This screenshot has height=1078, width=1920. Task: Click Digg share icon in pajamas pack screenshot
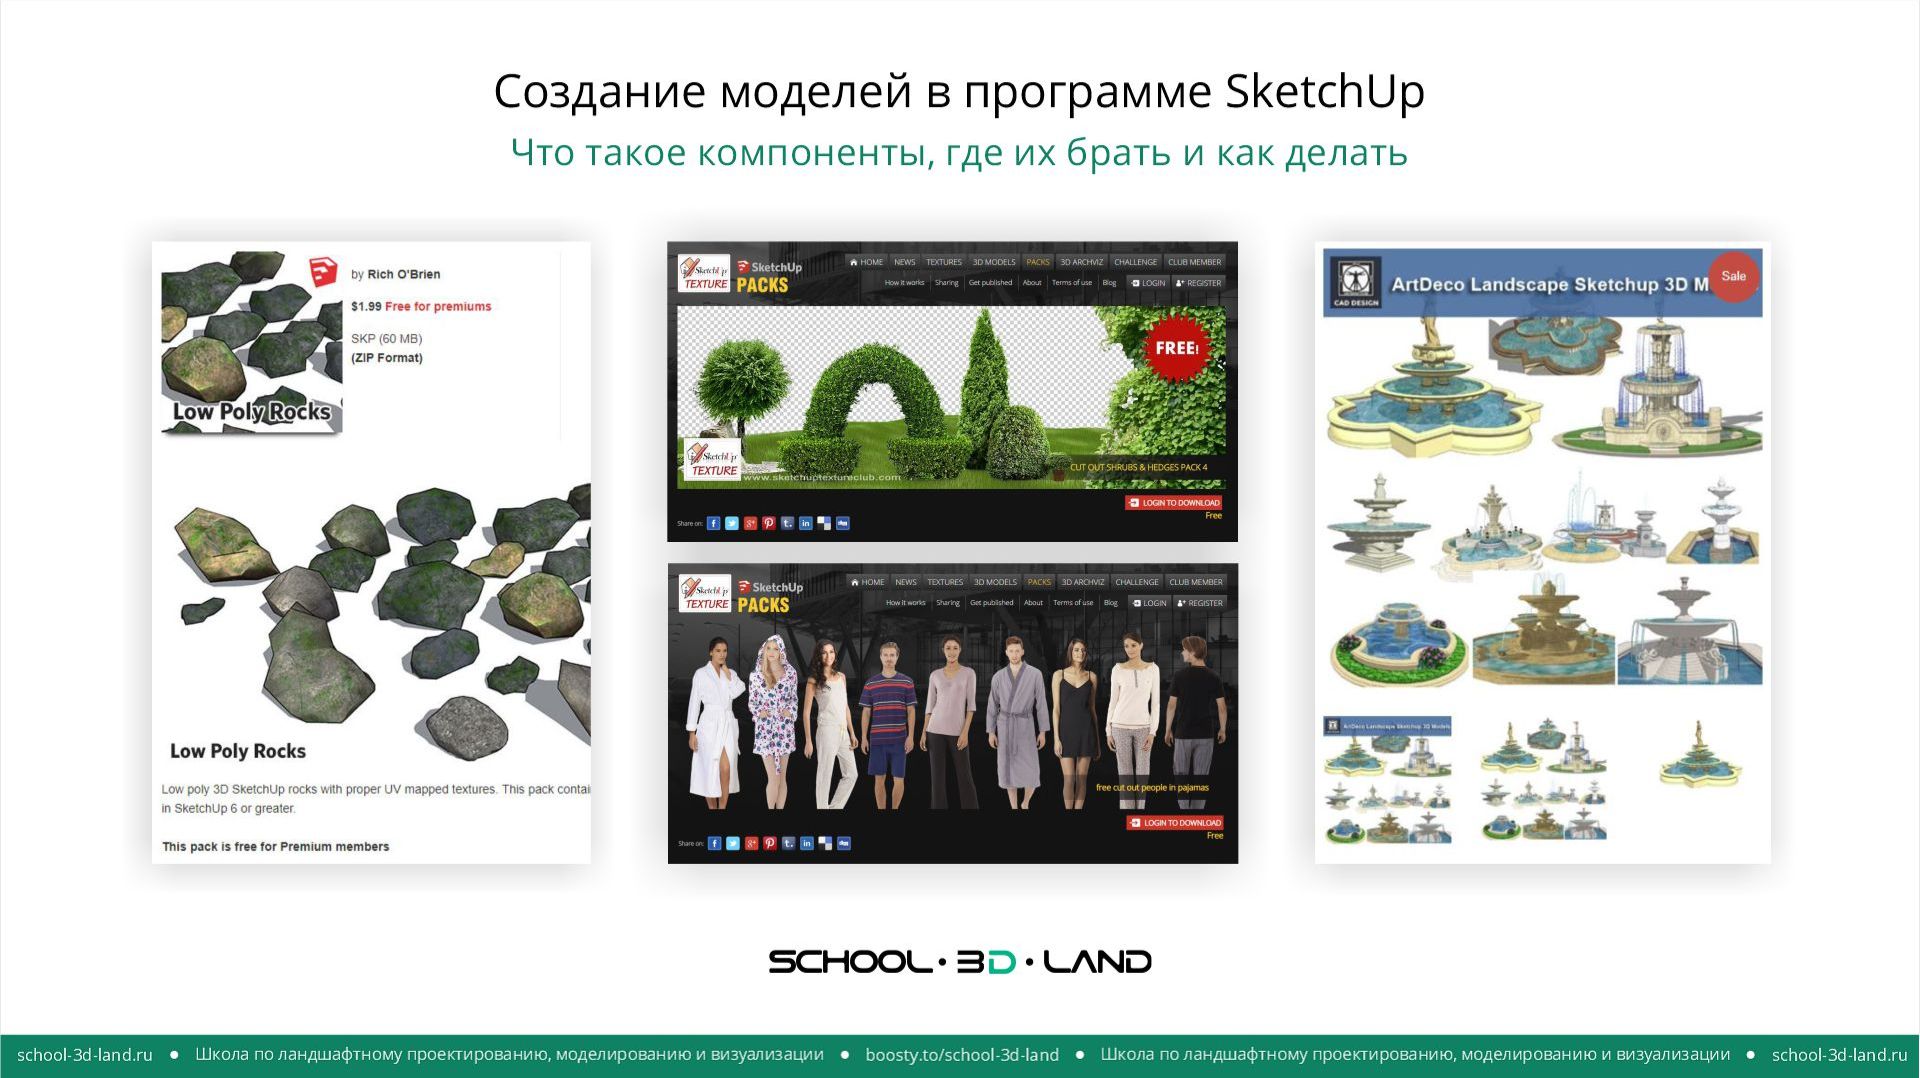pyautogui.click(x=844, y=843)
